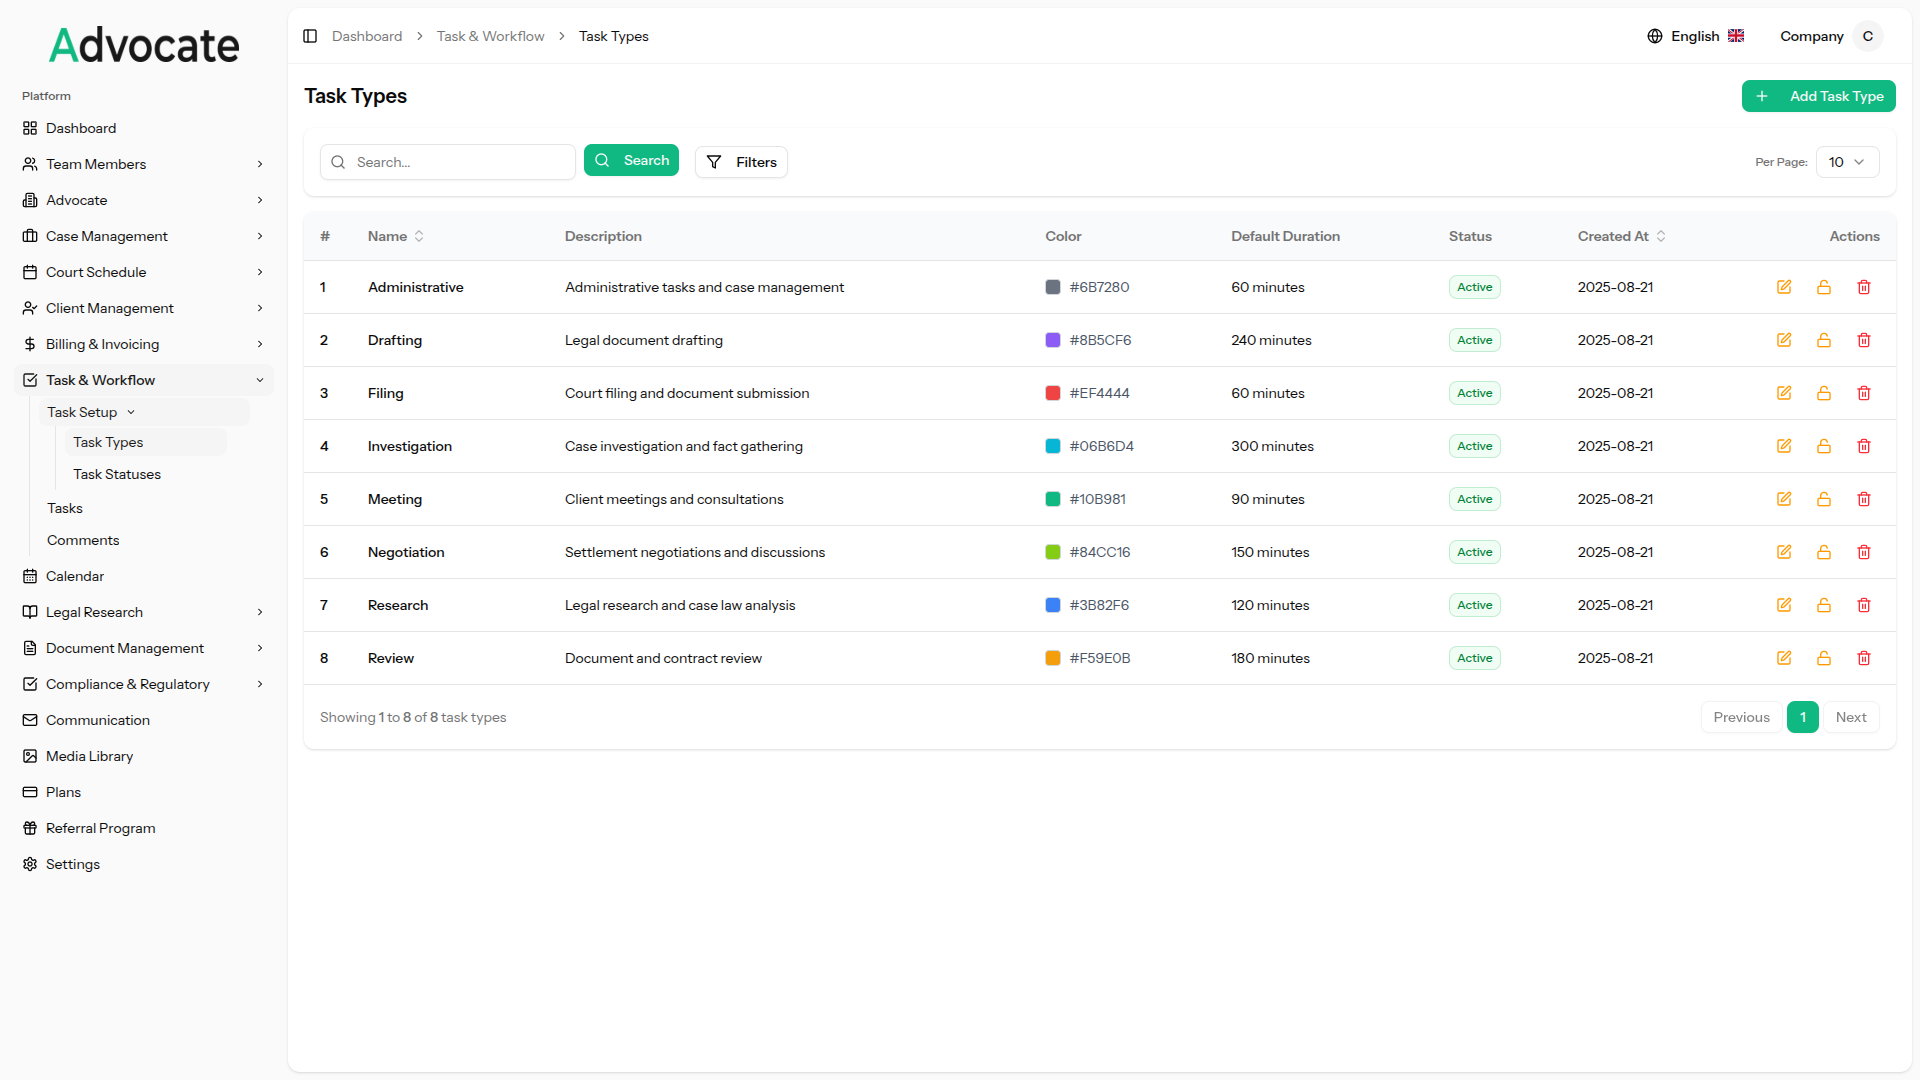Viewport: 1920px width, 1080px height.
Task: Click the Active badge for Negotiation
Action: pos(1473,552)
